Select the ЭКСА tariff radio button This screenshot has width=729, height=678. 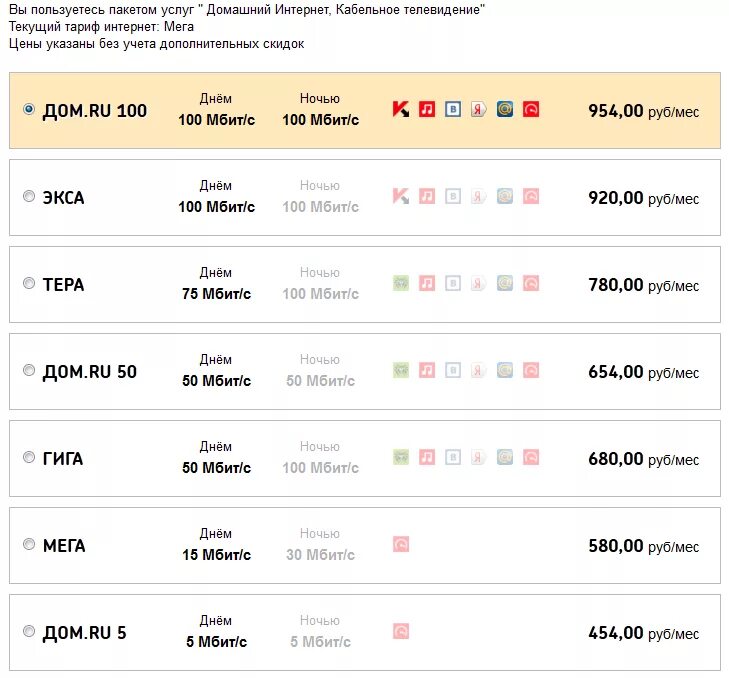pos(29,197)
